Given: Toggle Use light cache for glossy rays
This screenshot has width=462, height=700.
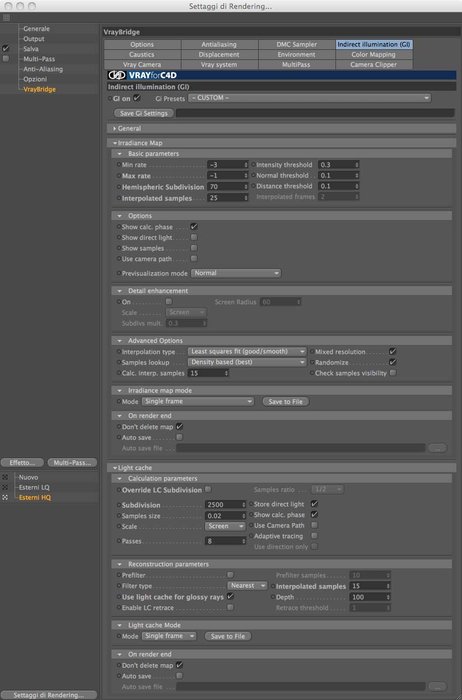Looking at the screenshot, I should click(230, 596).
